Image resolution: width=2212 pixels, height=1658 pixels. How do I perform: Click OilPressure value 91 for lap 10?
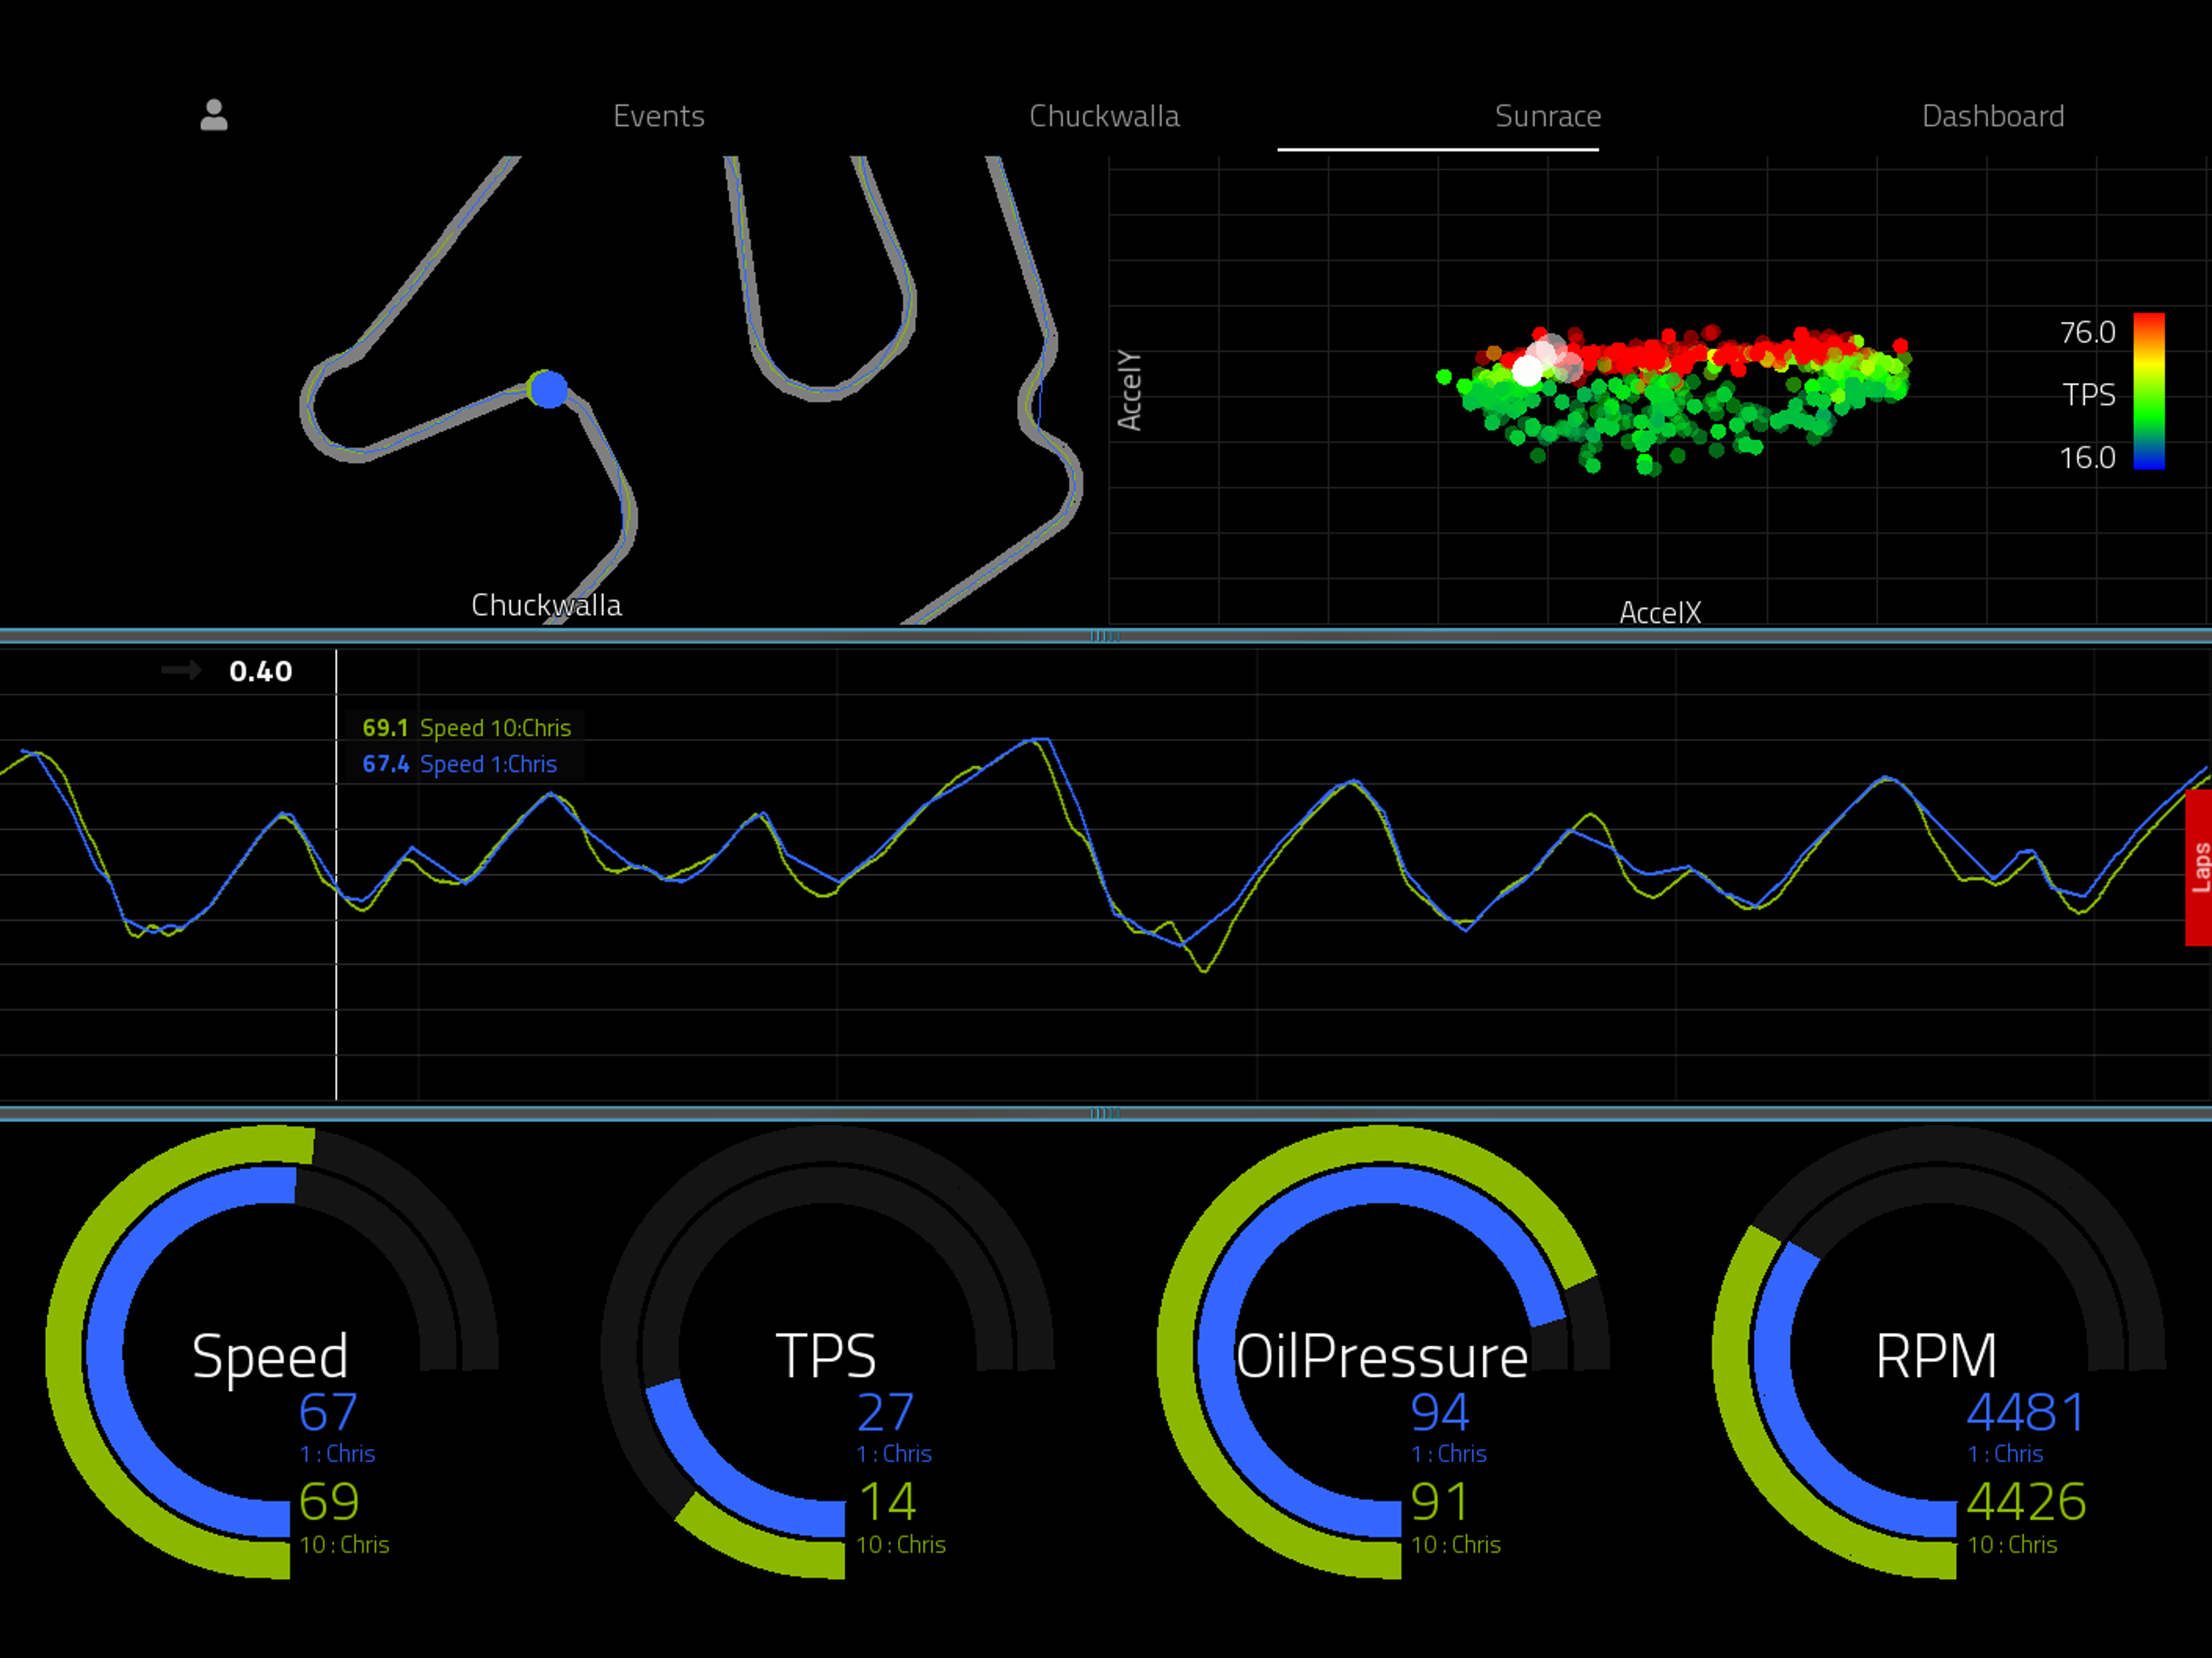click(x=1440, y=1501)
